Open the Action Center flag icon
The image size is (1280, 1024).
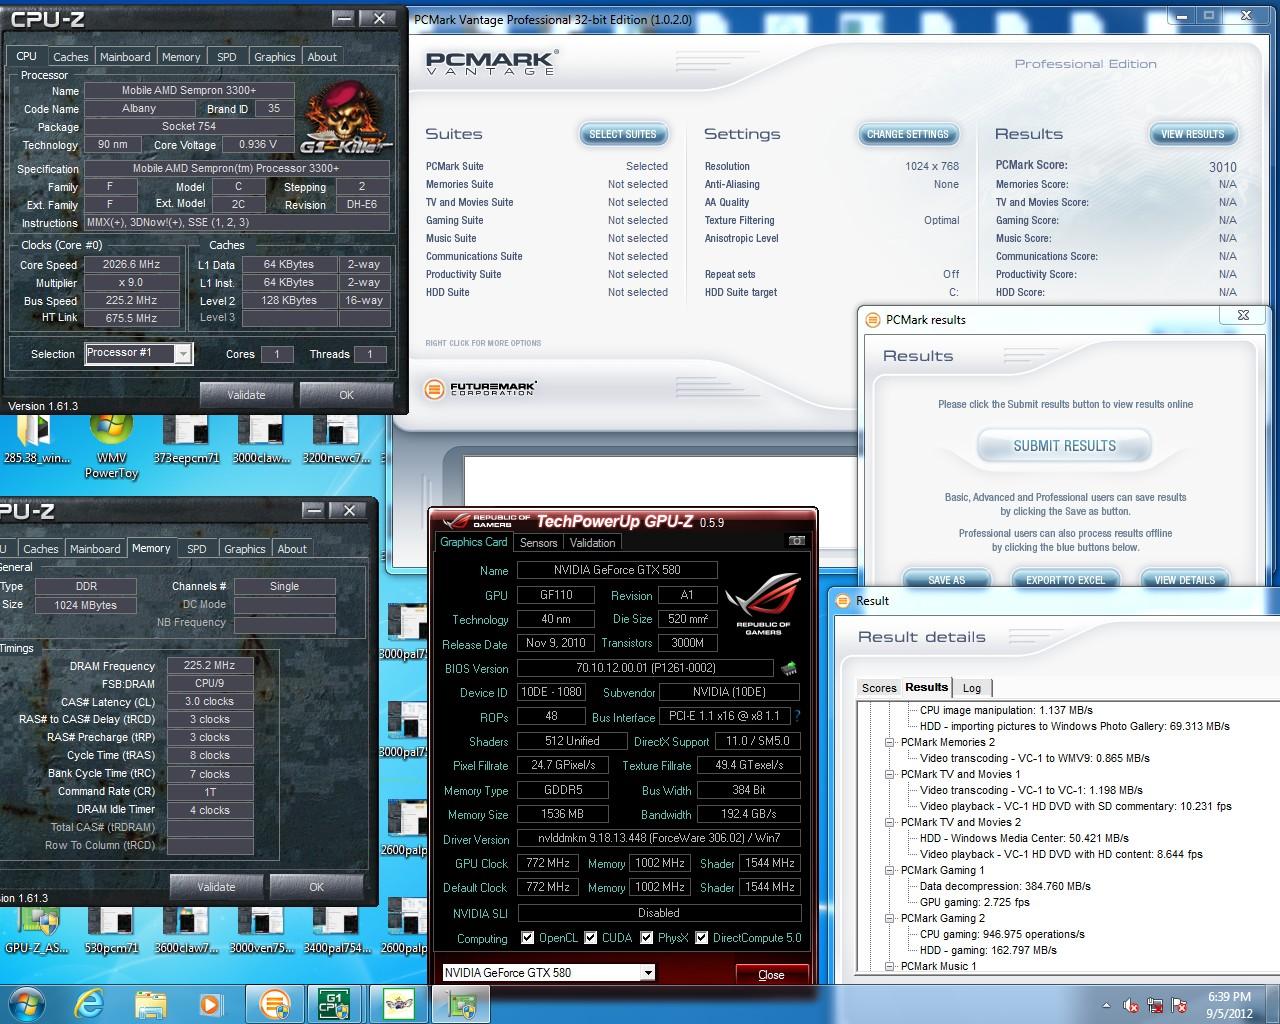point(1179,1005)
